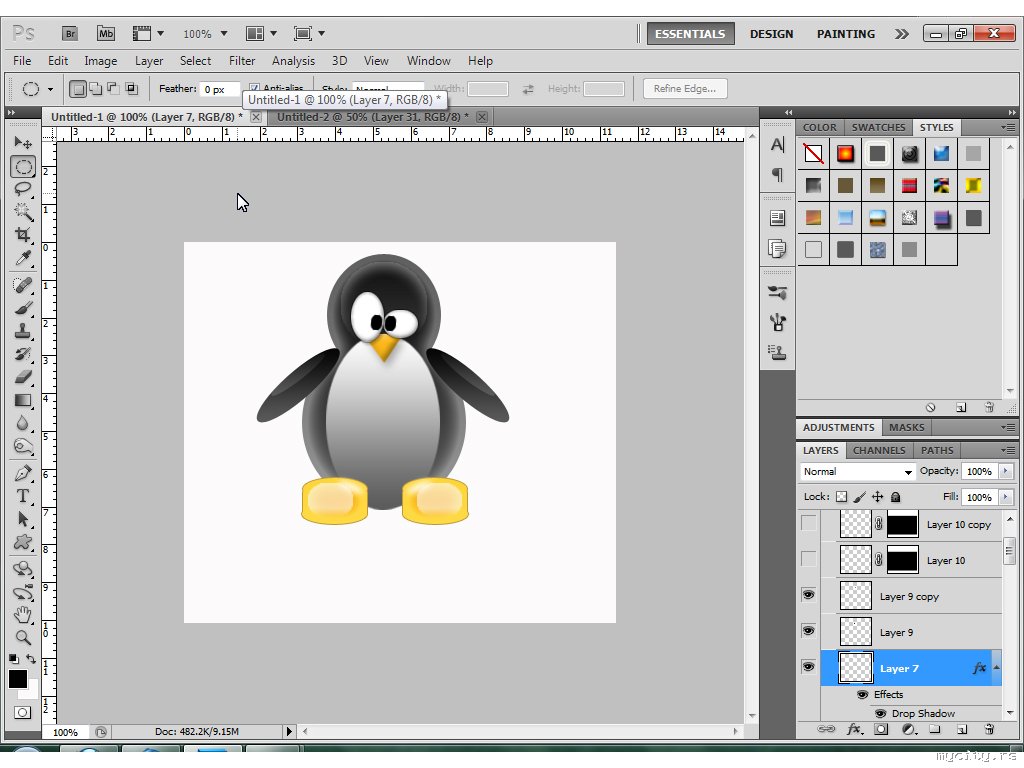Delete layer using the Layers panel trash icon
The width and height of the screenshot is (1024, 768).
click(989, 730)
